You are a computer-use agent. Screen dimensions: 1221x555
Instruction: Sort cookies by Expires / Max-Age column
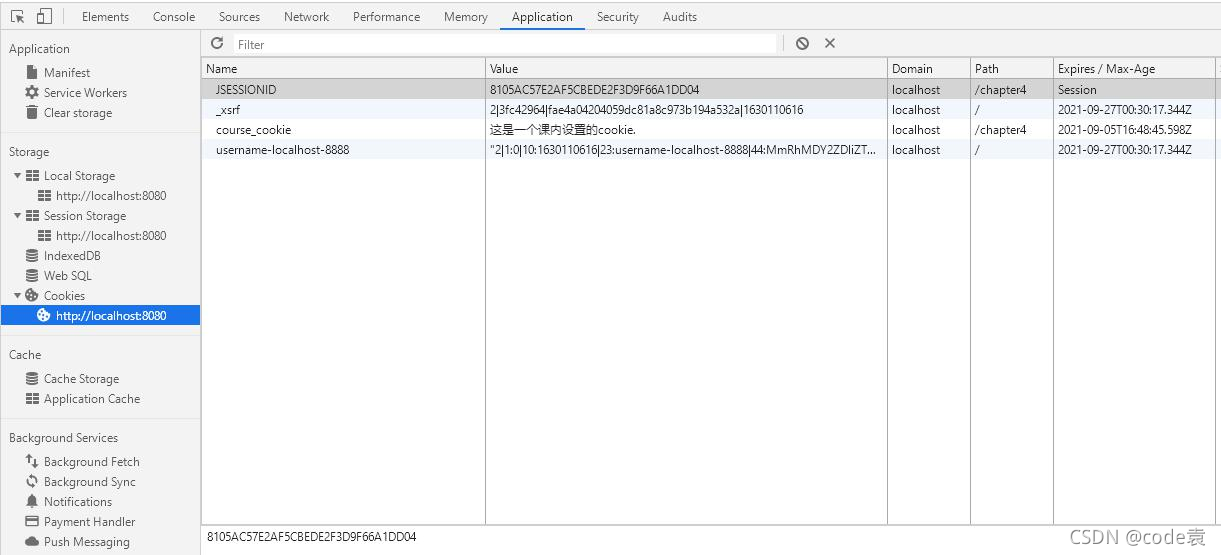(x=1105, y=69)
